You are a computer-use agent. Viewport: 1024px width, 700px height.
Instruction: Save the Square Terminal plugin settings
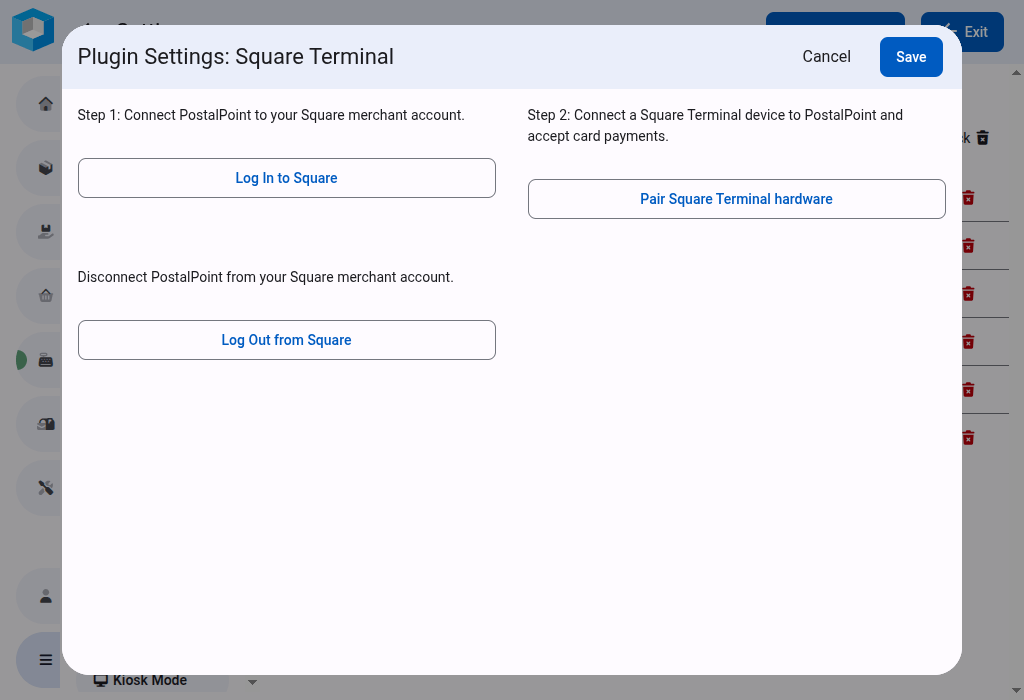coord(910,57)
